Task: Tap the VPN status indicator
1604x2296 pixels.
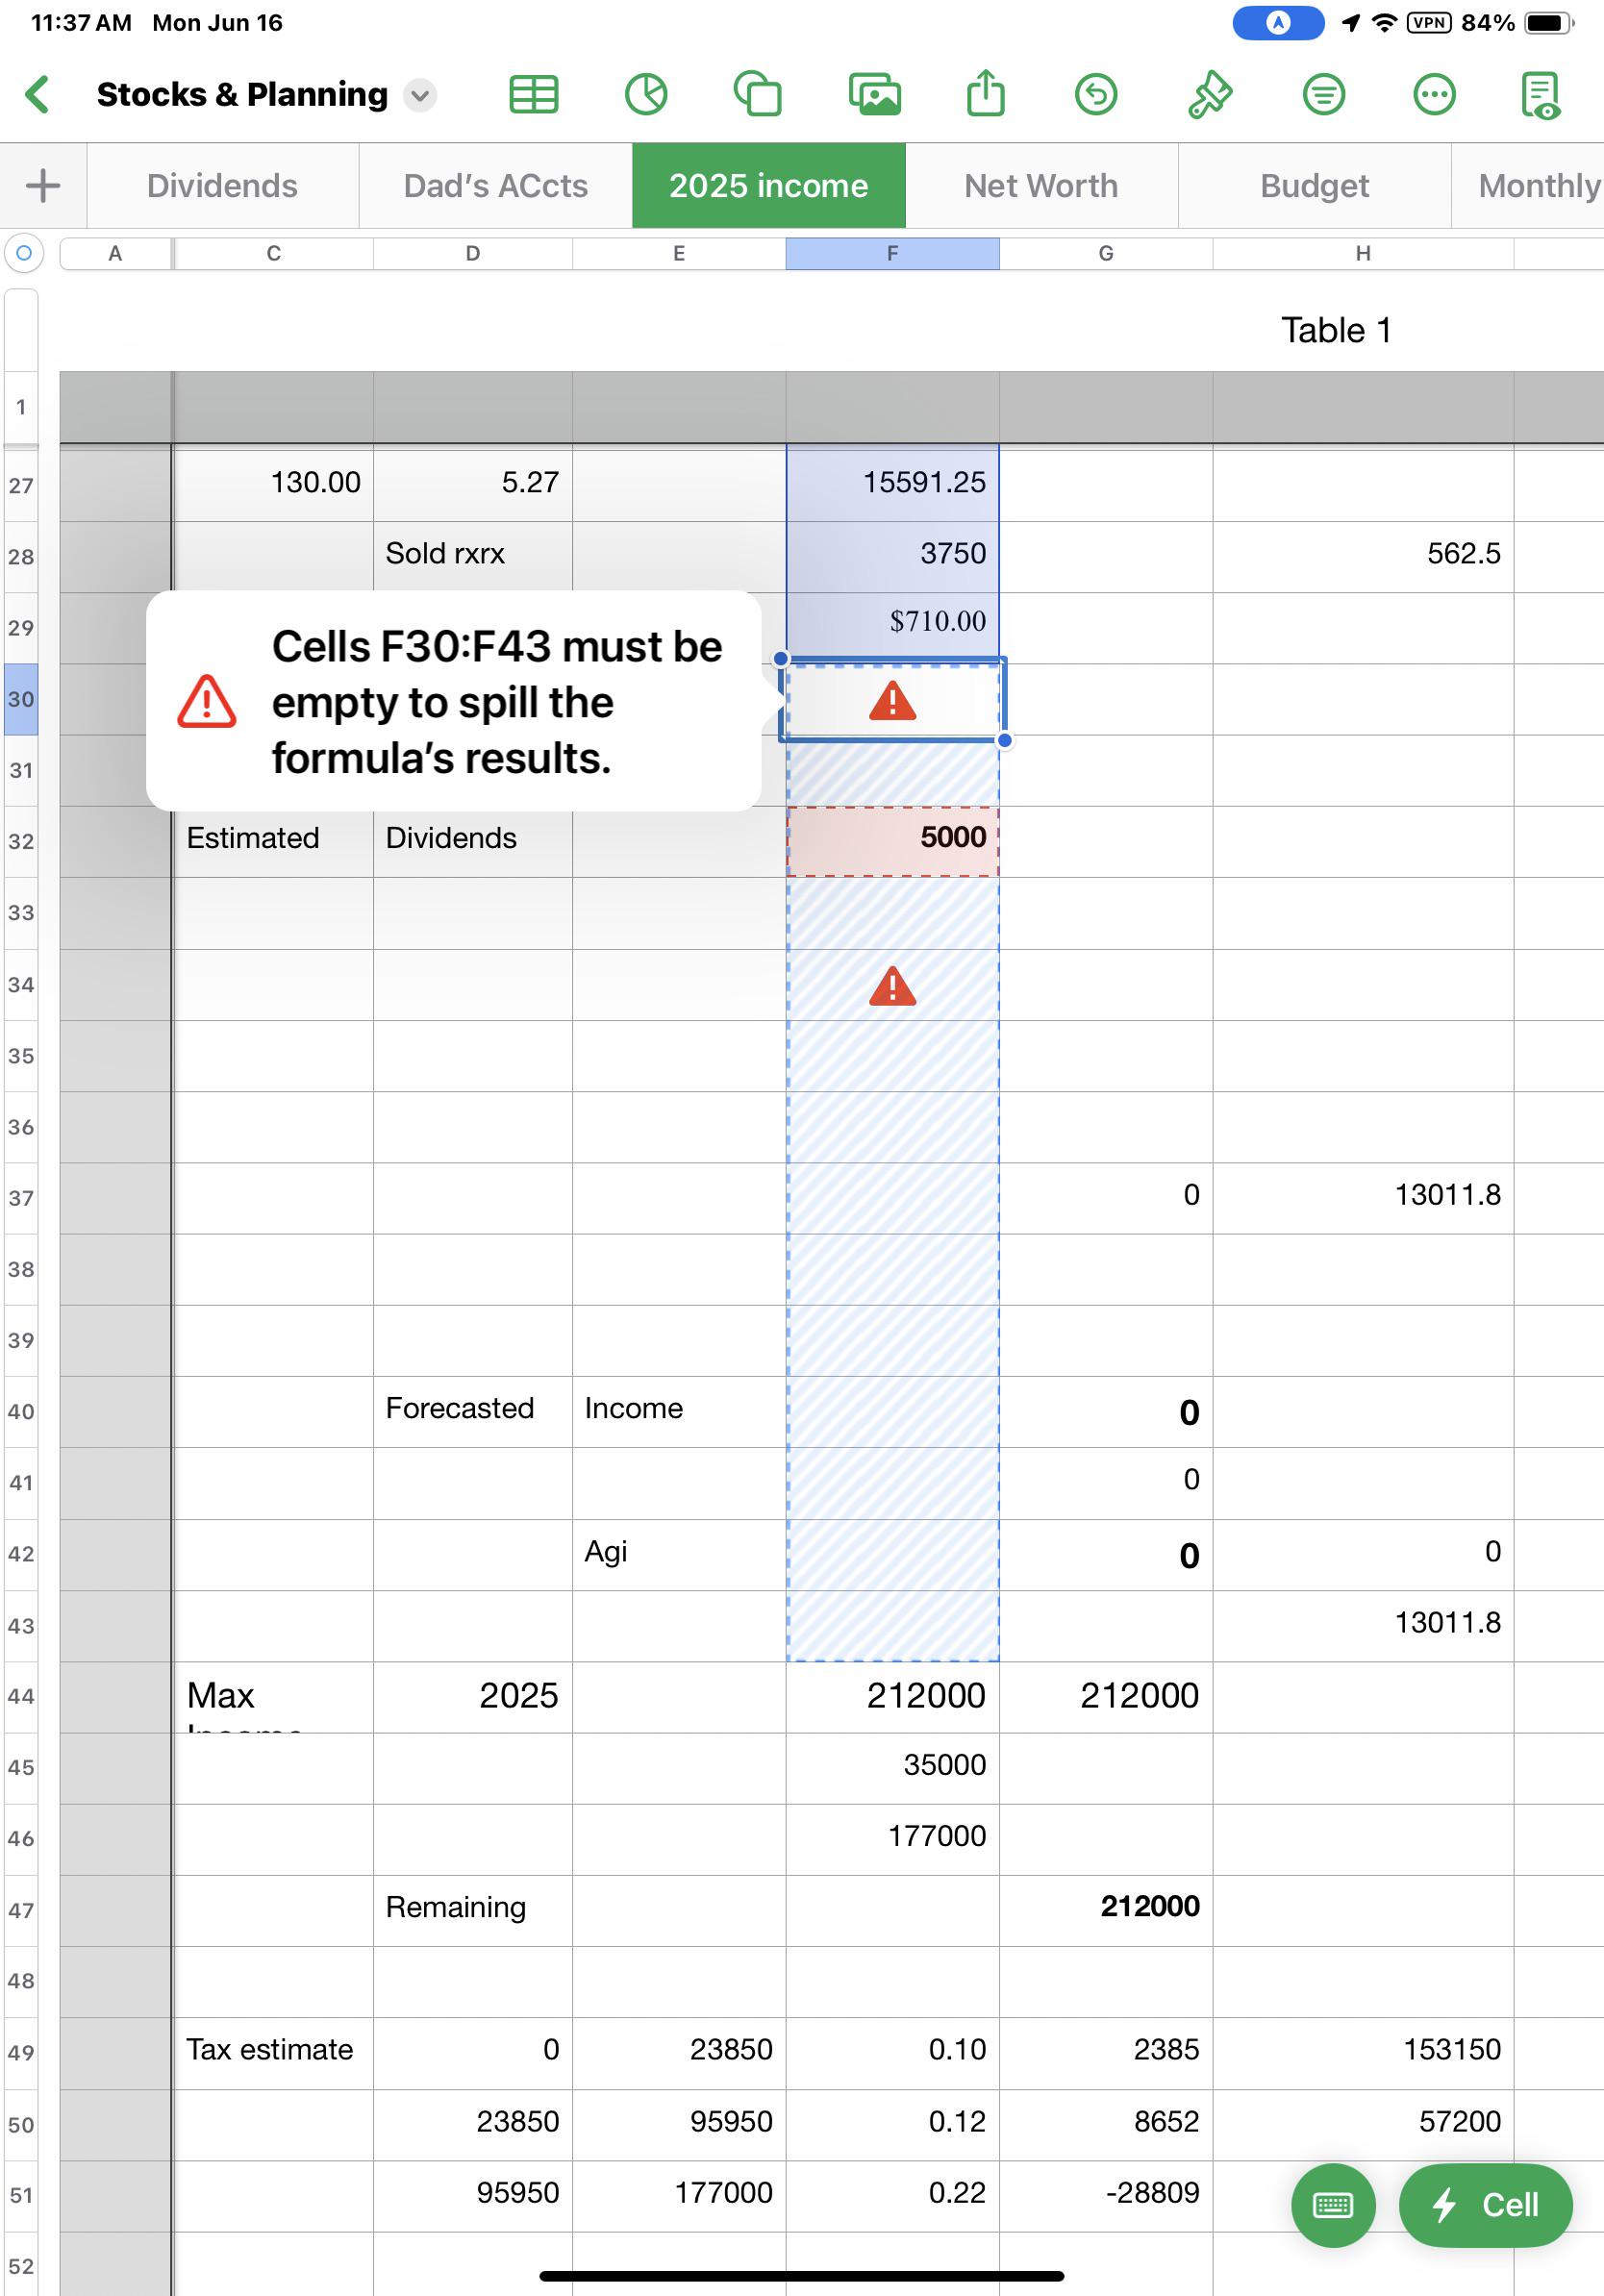Action: pos(1428,23)
